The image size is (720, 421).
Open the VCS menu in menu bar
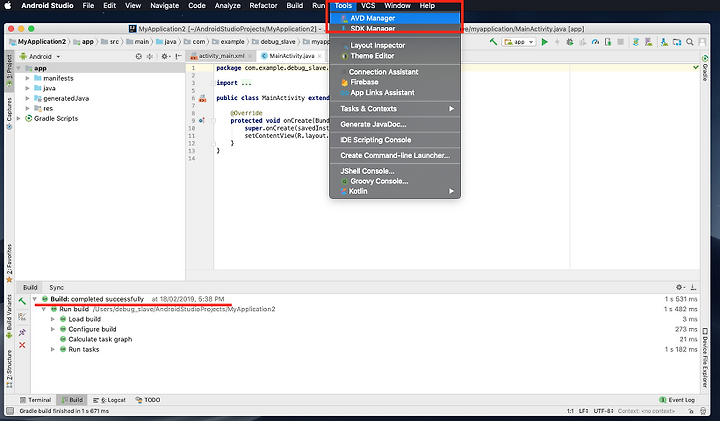click(368, 6)
